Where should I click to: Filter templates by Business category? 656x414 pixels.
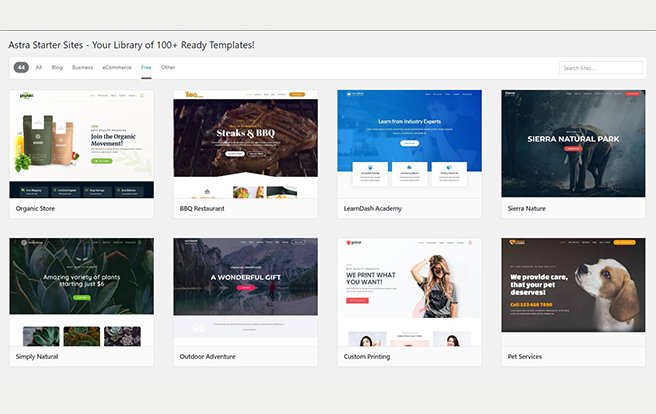[x=82, y=68]
